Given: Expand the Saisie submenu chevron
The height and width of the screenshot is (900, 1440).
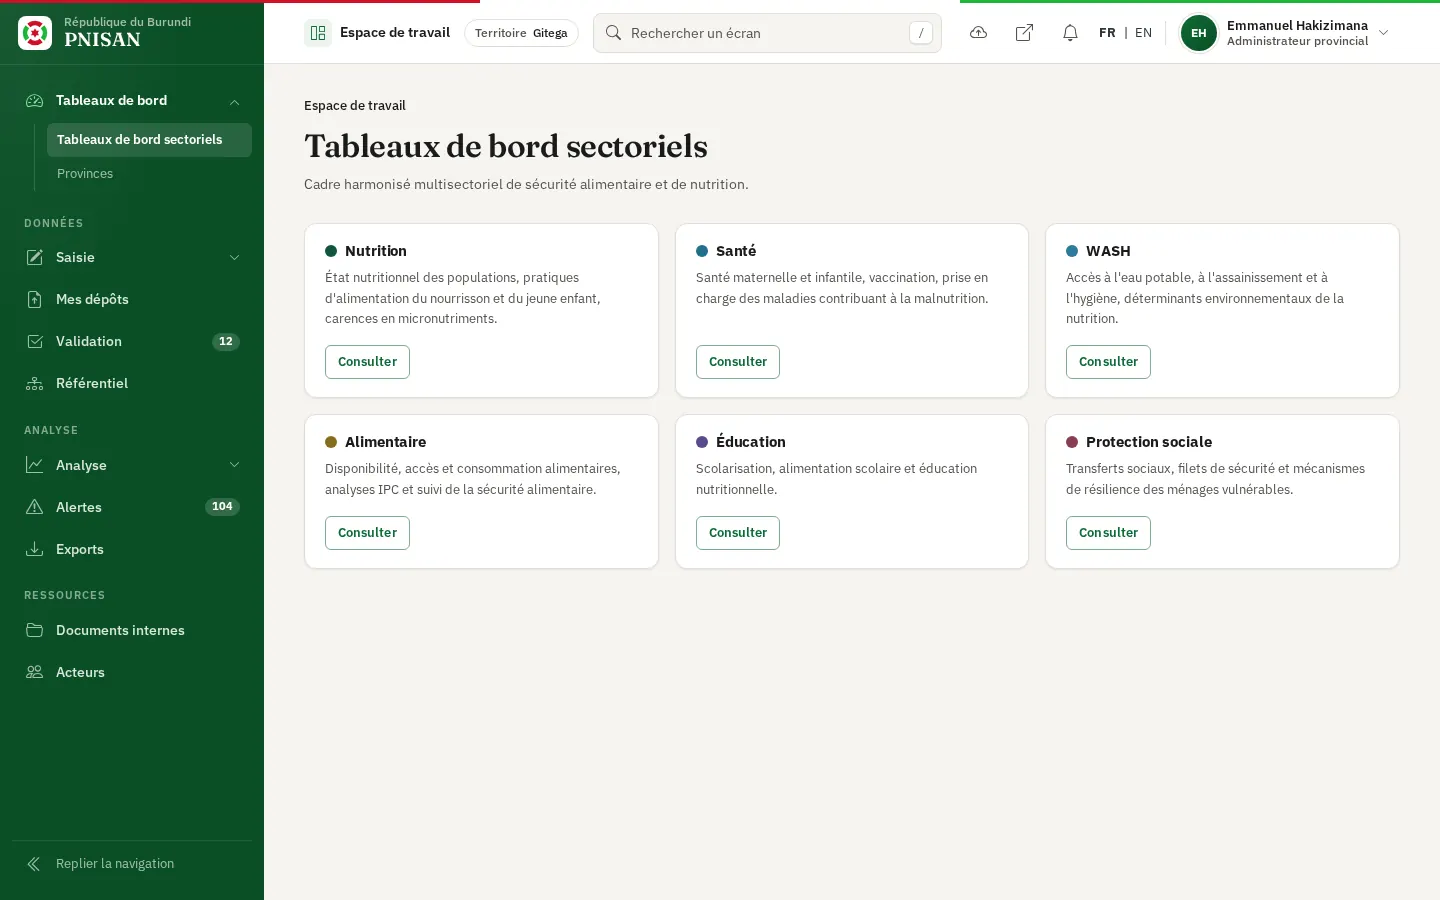Looking at the screenshot, I should click(234, 257).
